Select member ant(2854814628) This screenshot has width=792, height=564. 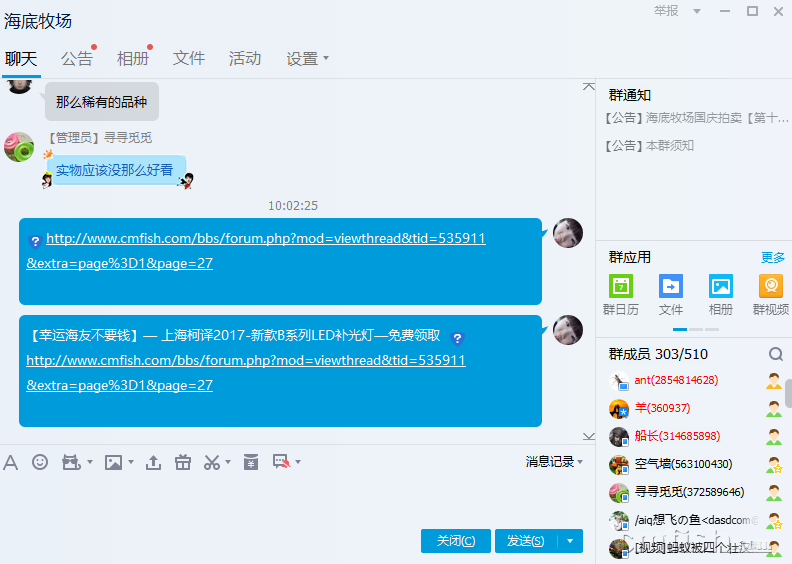(x=676, y=380)
